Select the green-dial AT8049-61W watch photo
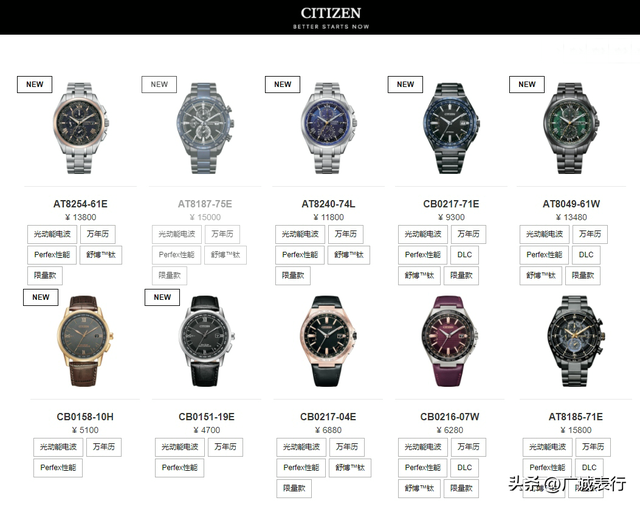The width and height of the screenshot is (640, 506). (x=571, y=128)
